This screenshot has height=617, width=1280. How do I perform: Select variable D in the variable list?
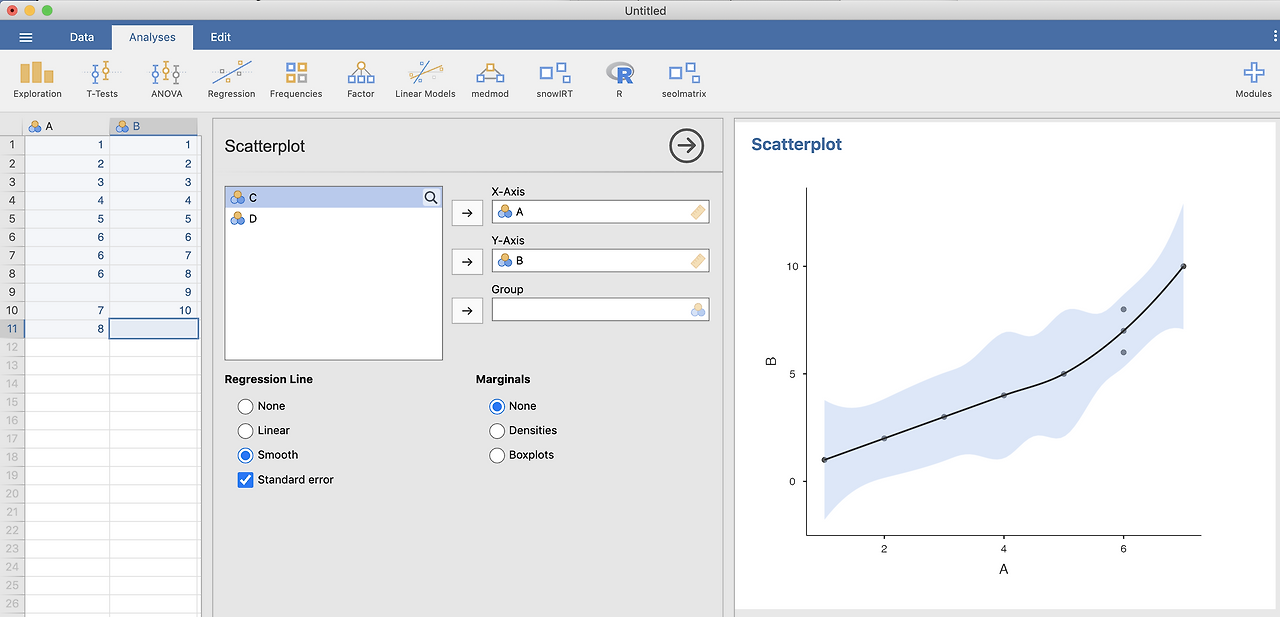coord(333,218)
